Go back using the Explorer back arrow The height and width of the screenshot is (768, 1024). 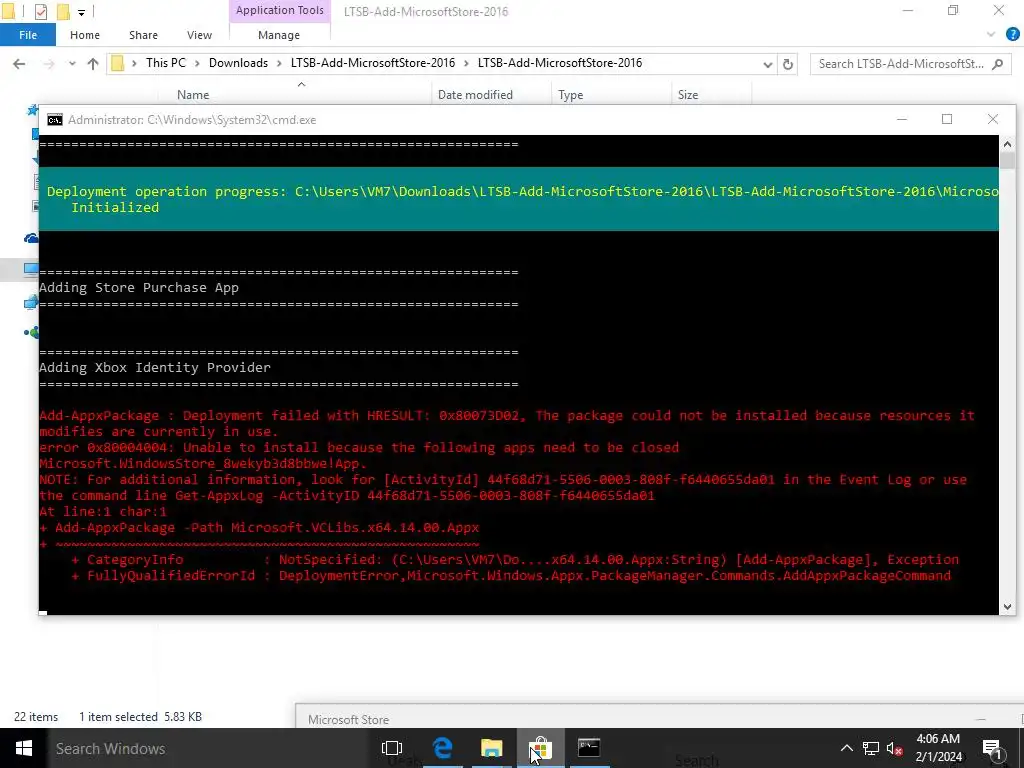(19, 63)
